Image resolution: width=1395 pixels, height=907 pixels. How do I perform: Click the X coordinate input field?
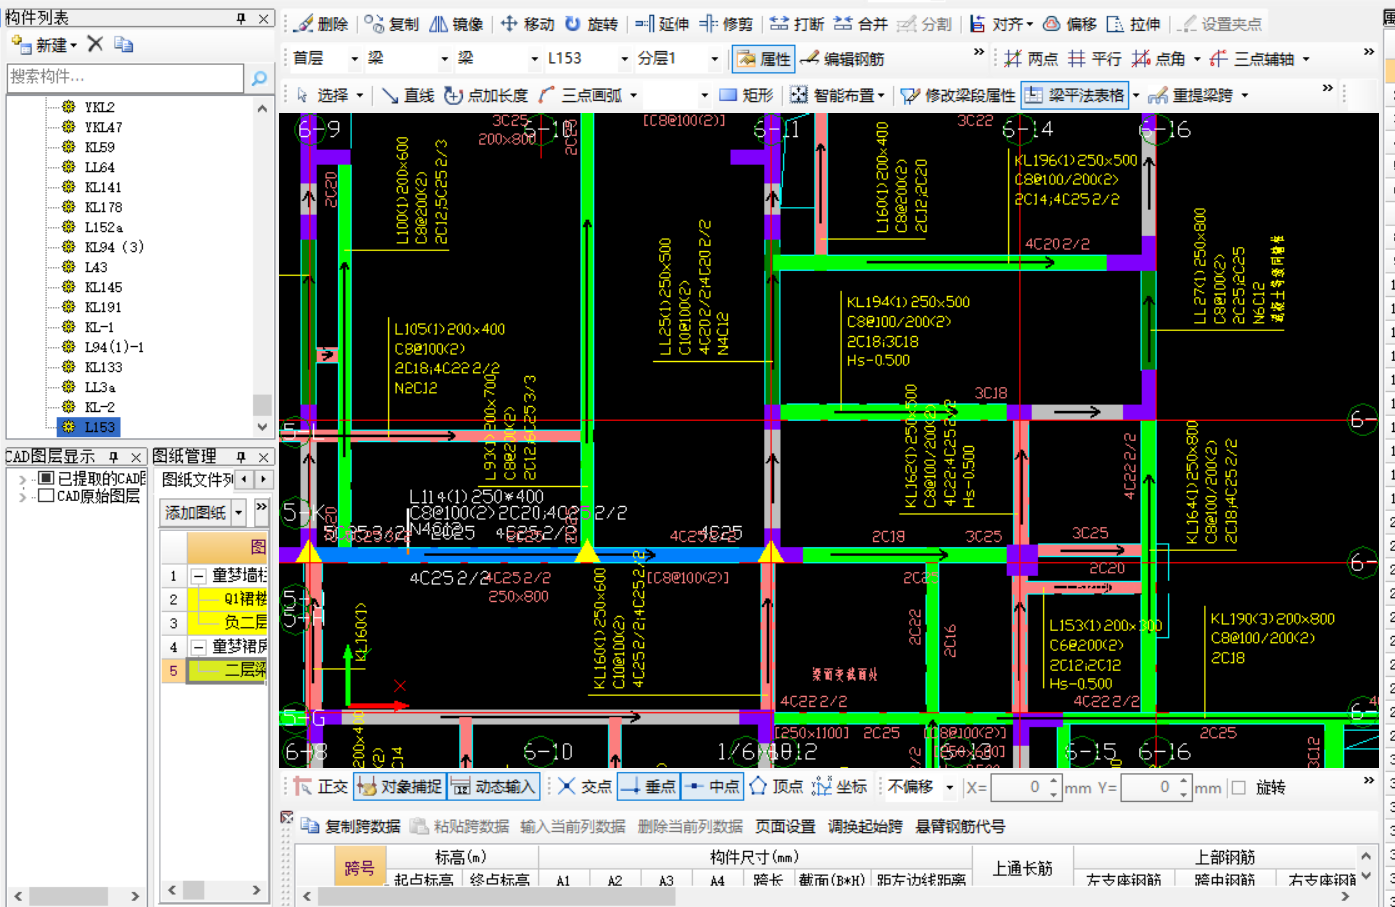point(1025,788)
